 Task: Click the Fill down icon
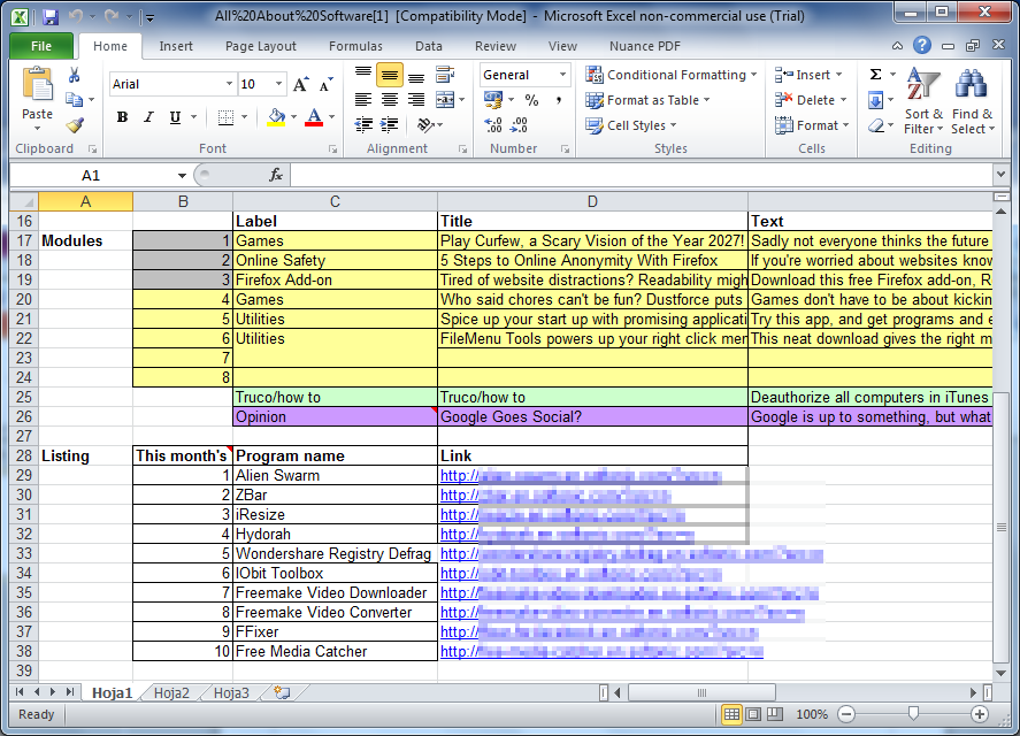point(876,100)
